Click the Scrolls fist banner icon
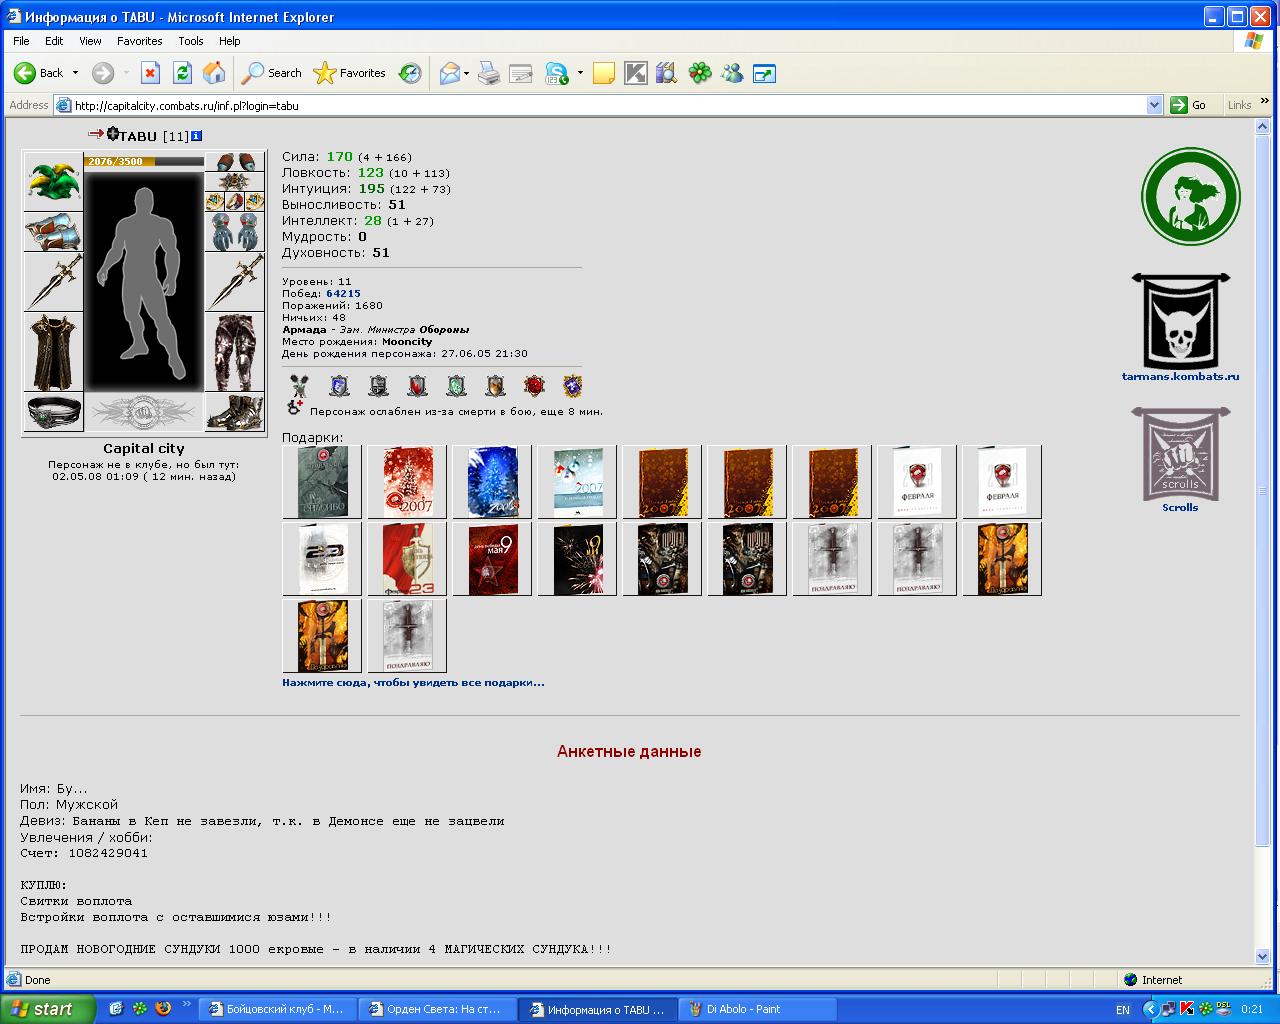Screen dimensions: 1280x1024 point(1180,454)
